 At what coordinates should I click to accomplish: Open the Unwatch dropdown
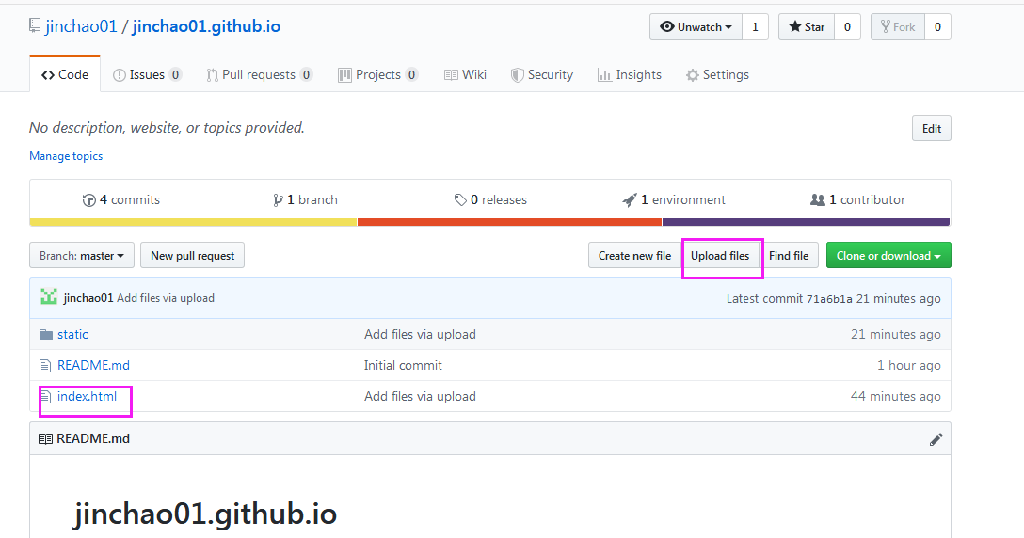coord(696,27)
